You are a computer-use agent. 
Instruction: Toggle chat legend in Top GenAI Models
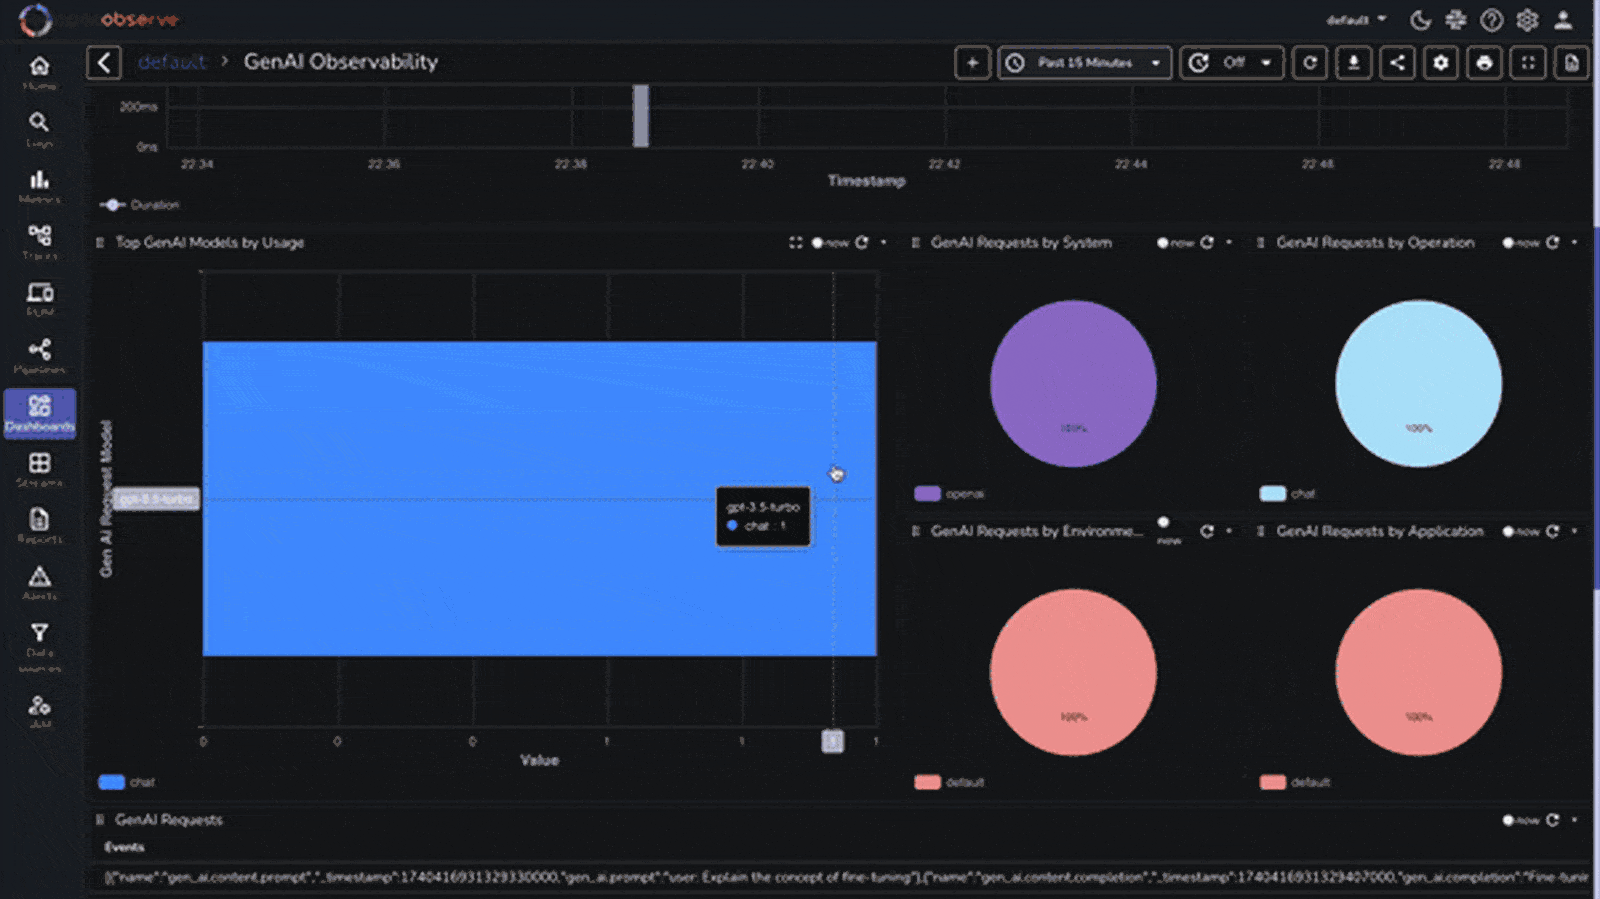(x=127, y=782)
